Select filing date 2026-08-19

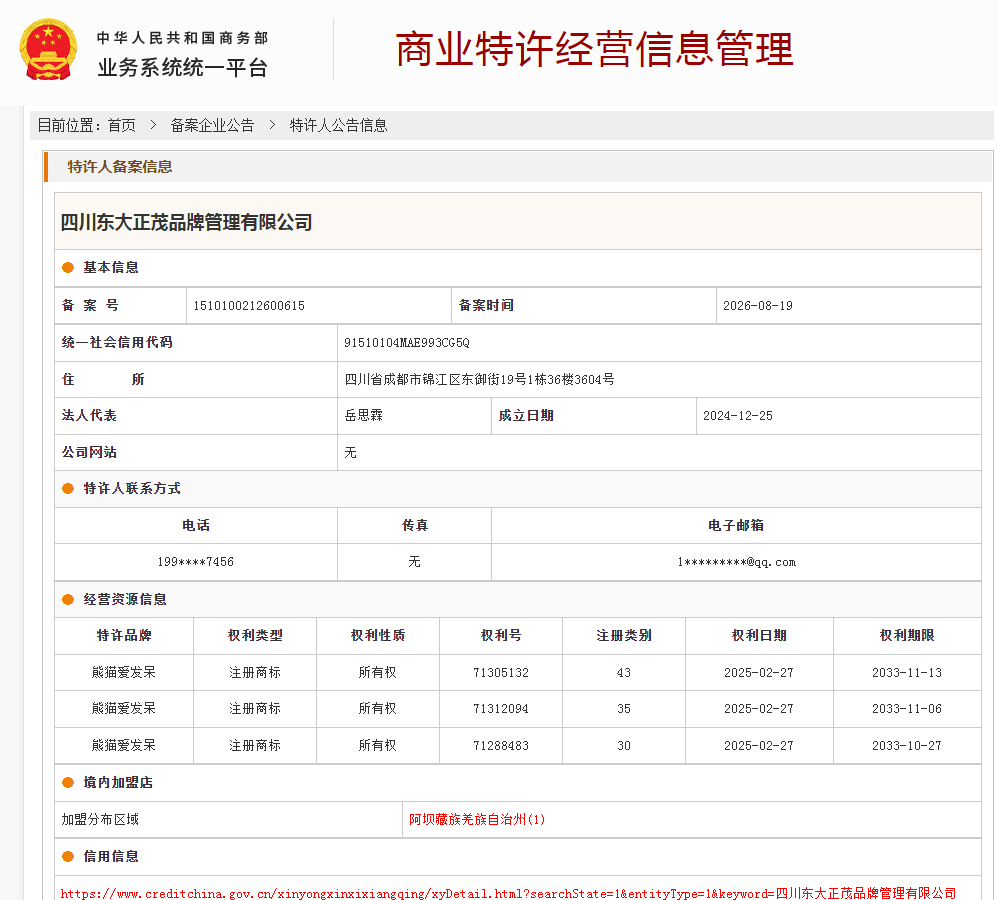click(758, 306)
